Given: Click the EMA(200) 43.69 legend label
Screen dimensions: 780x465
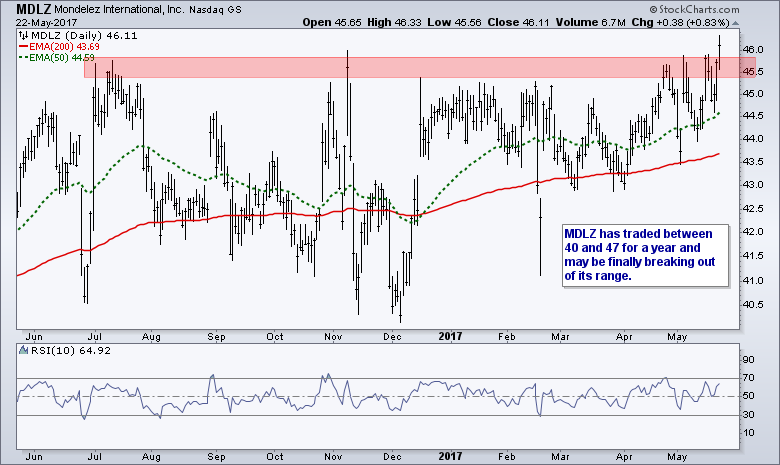Looking at the screenshot, I should click(x=67, y=47).
